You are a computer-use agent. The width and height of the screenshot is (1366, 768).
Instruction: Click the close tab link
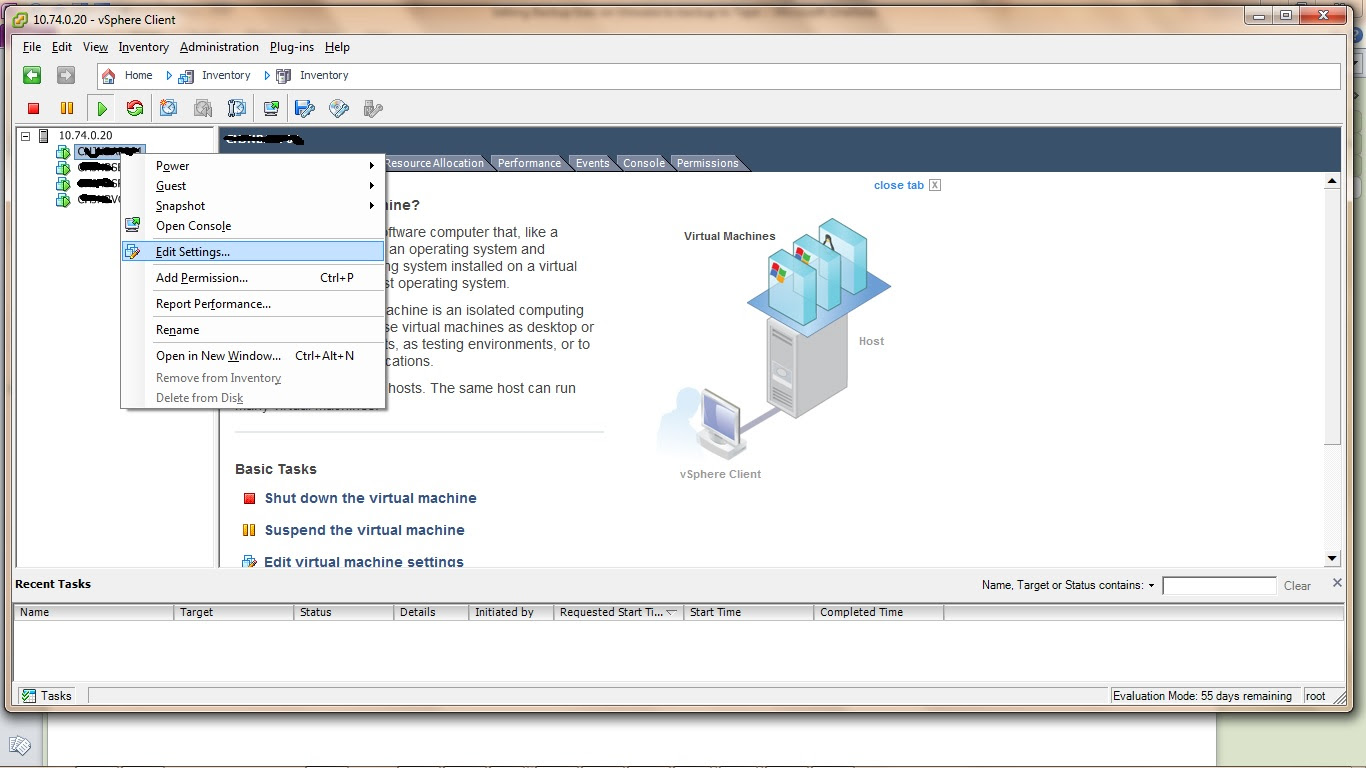pyautogui.click(x=899, y=185)
